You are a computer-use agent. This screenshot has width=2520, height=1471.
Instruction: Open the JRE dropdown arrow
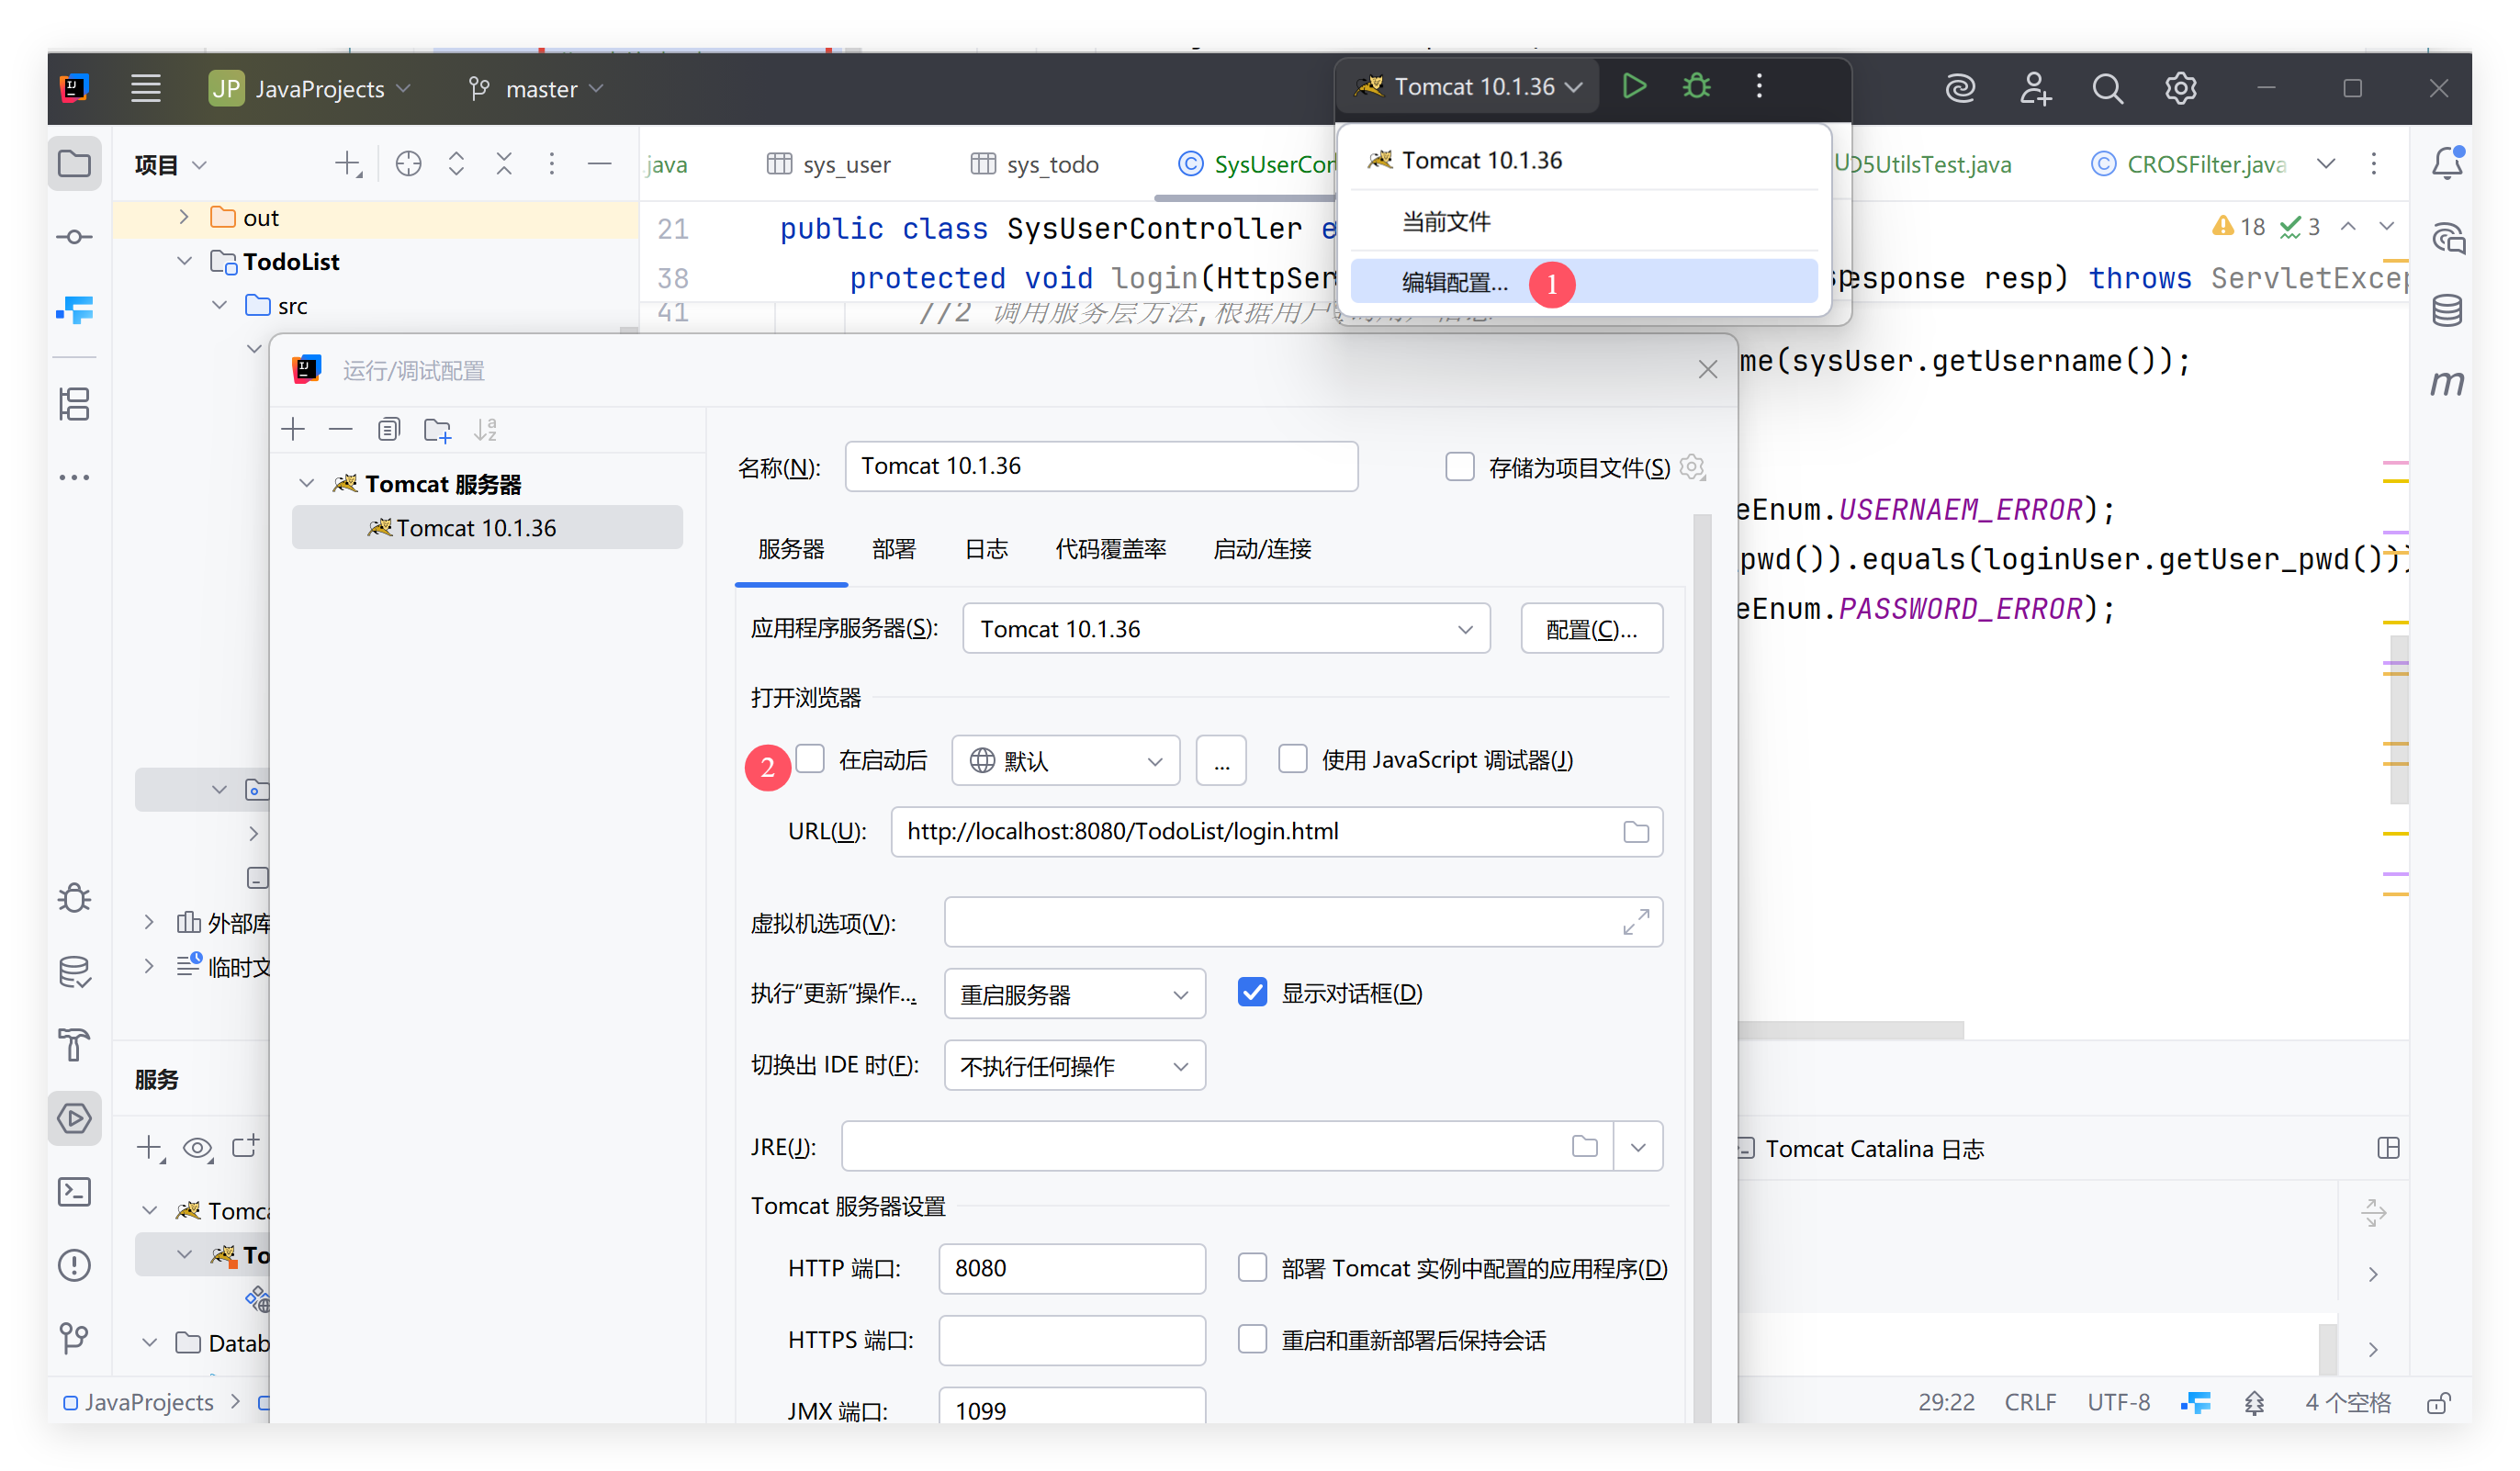click(1637, 1146)
